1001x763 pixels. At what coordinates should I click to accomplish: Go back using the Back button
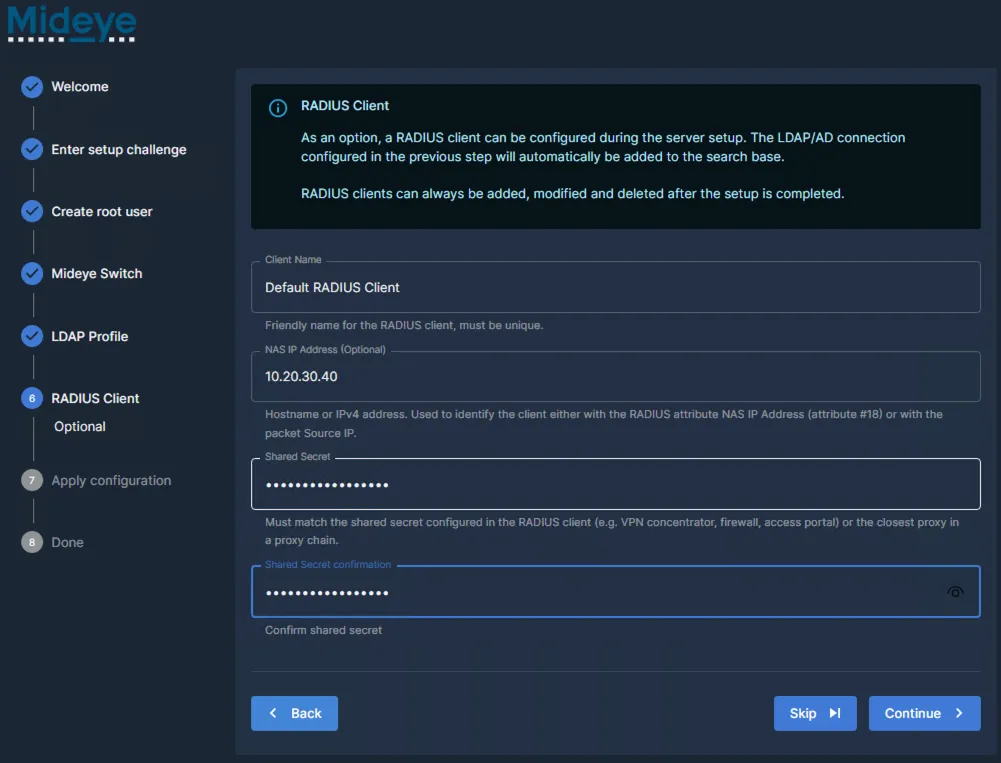coord(294,713)
